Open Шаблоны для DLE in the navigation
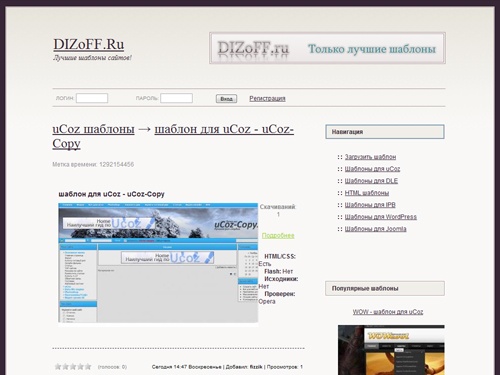Image resolution: width=500 pixels, height=375 pixels. [371, 181]
